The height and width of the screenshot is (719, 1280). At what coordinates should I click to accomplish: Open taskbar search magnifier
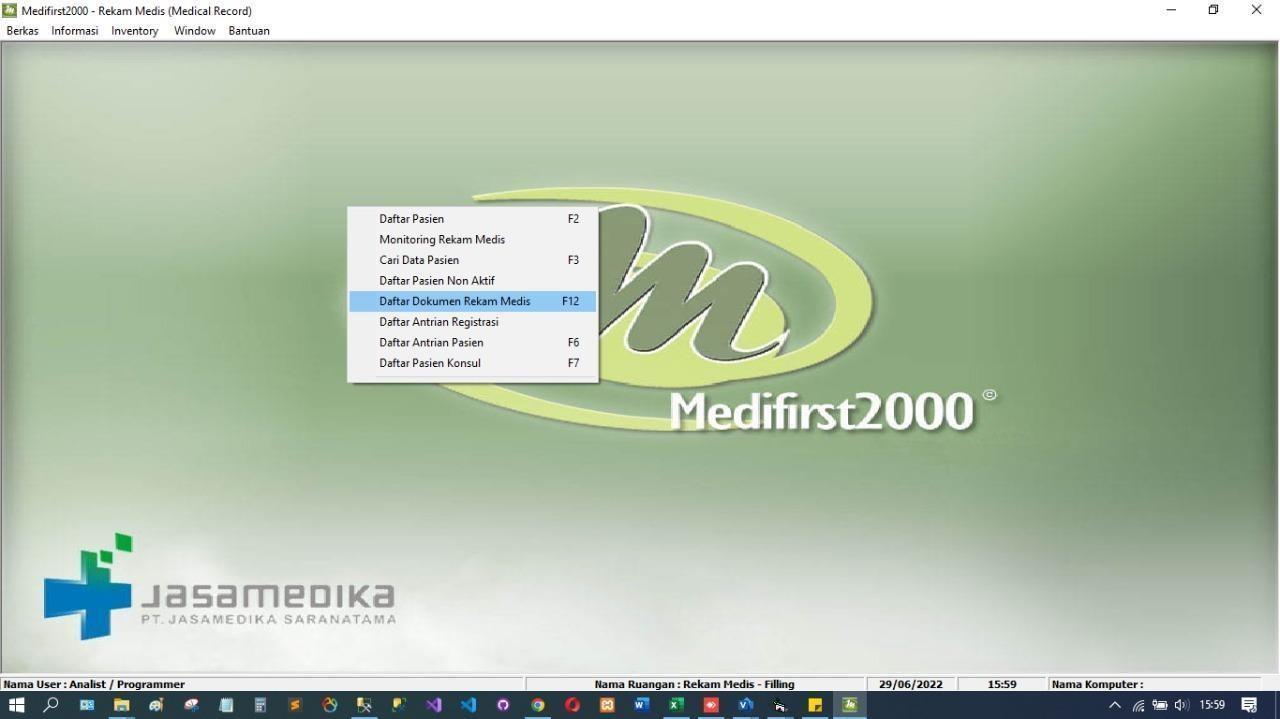click(50, 705)
